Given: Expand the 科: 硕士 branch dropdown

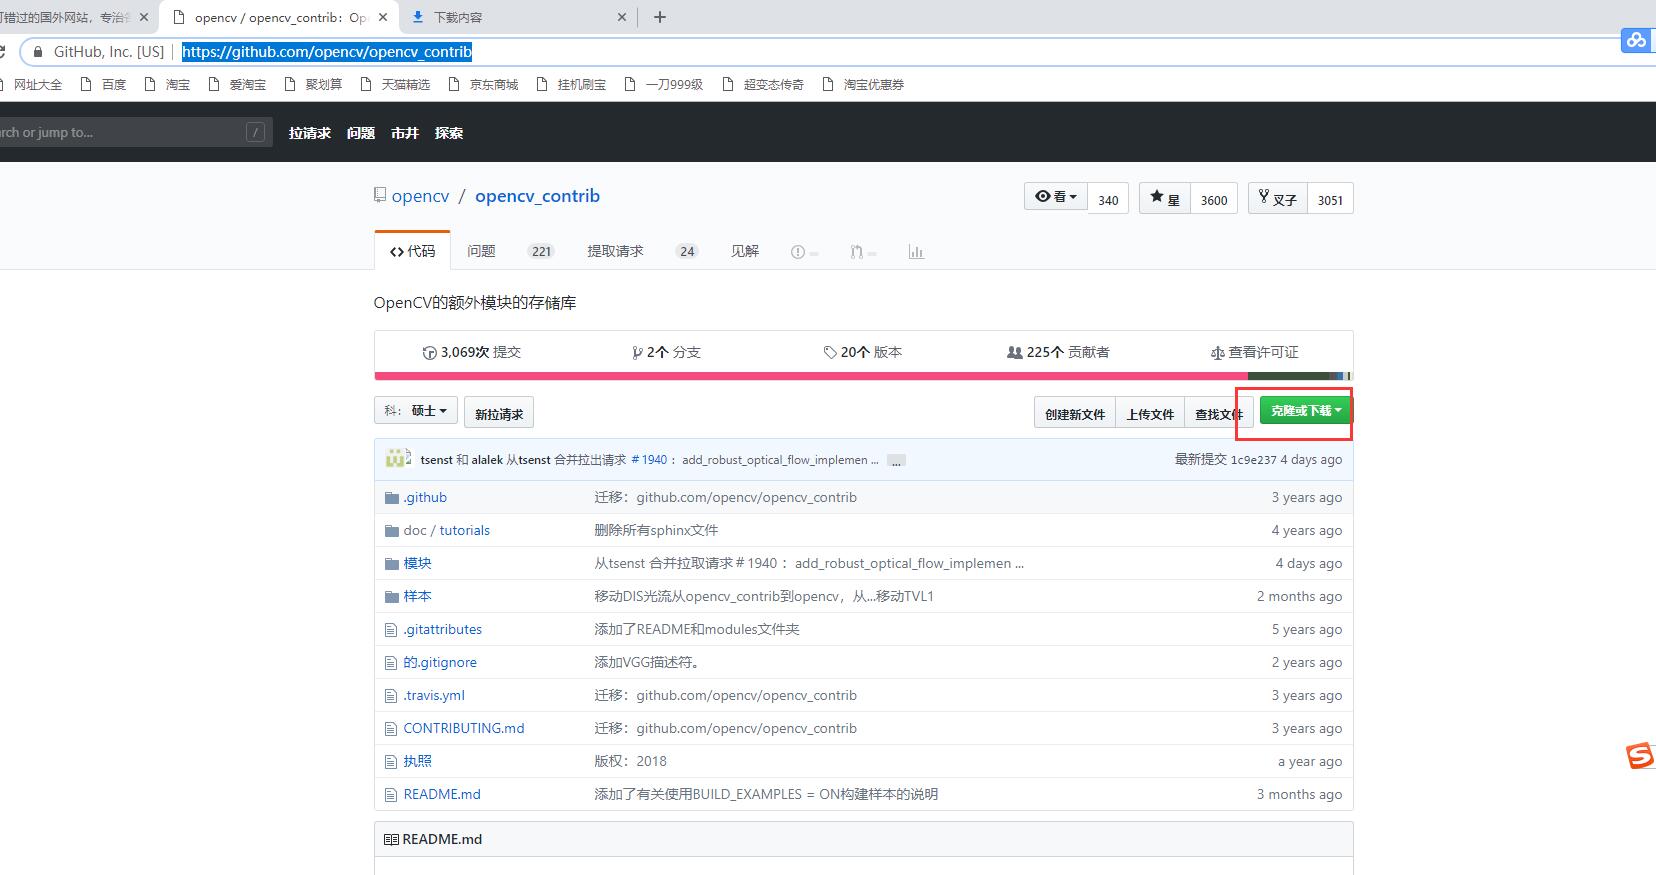Looking at the screenshot, I should [x=416, y=411].
